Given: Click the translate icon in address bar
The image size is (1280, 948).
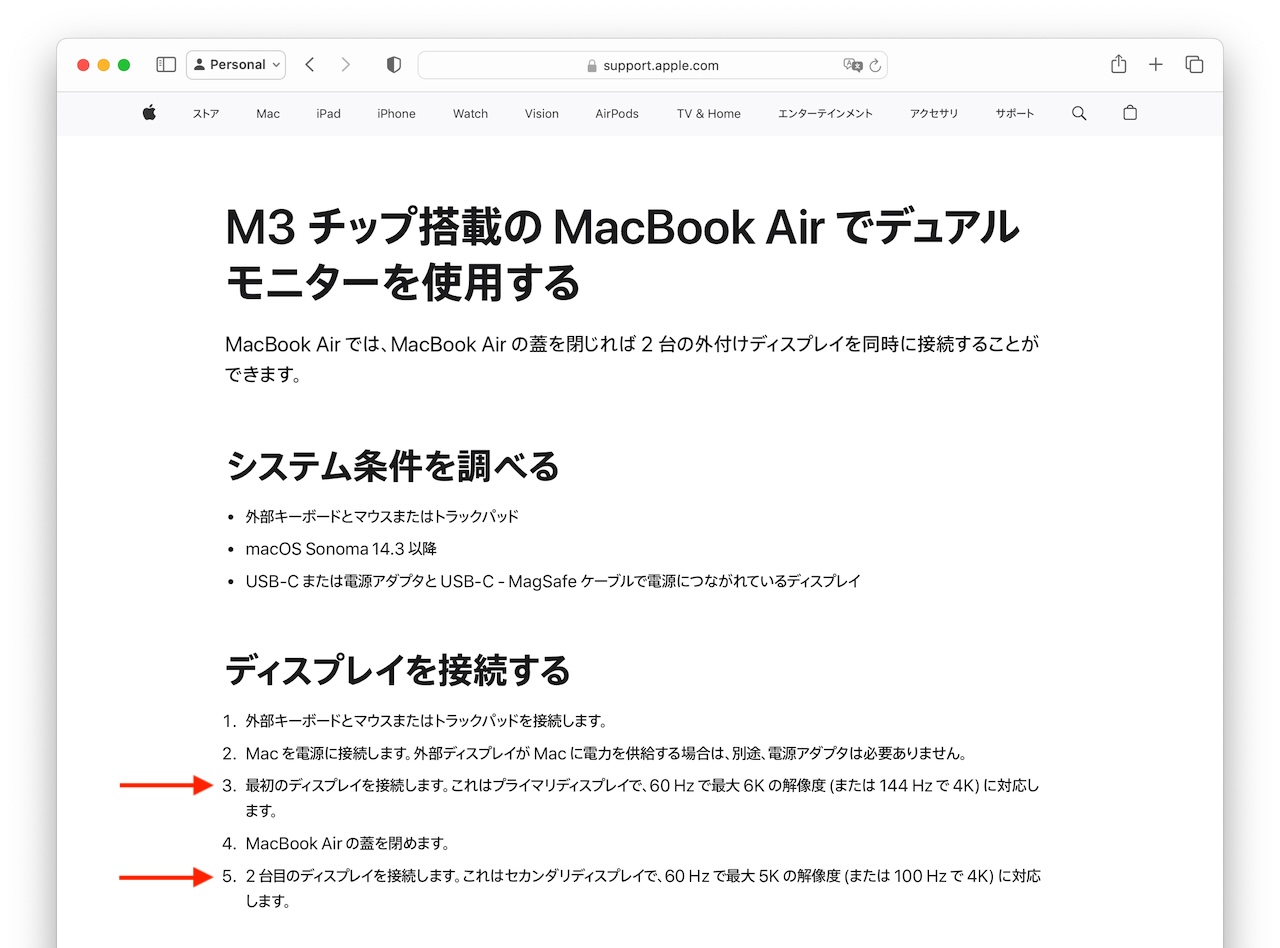Looking at the screenshot, I should pyautogui.click(x=852, y=65).
